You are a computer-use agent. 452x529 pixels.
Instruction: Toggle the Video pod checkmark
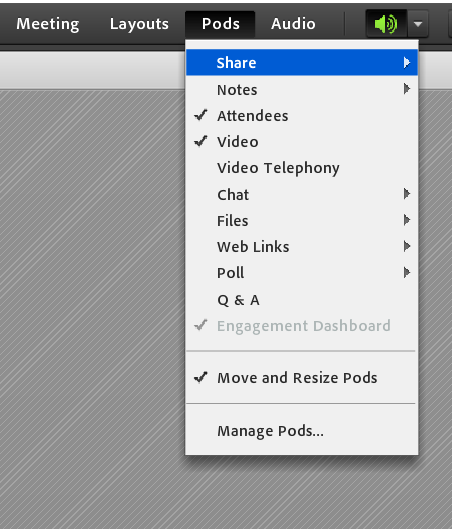[200, 141]
